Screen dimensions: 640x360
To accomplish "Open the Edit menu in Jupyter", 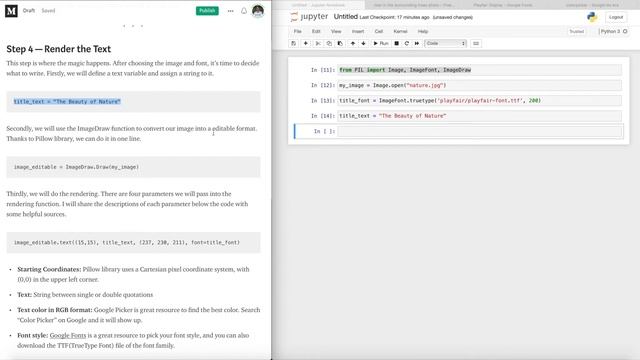I will [316, 31].
